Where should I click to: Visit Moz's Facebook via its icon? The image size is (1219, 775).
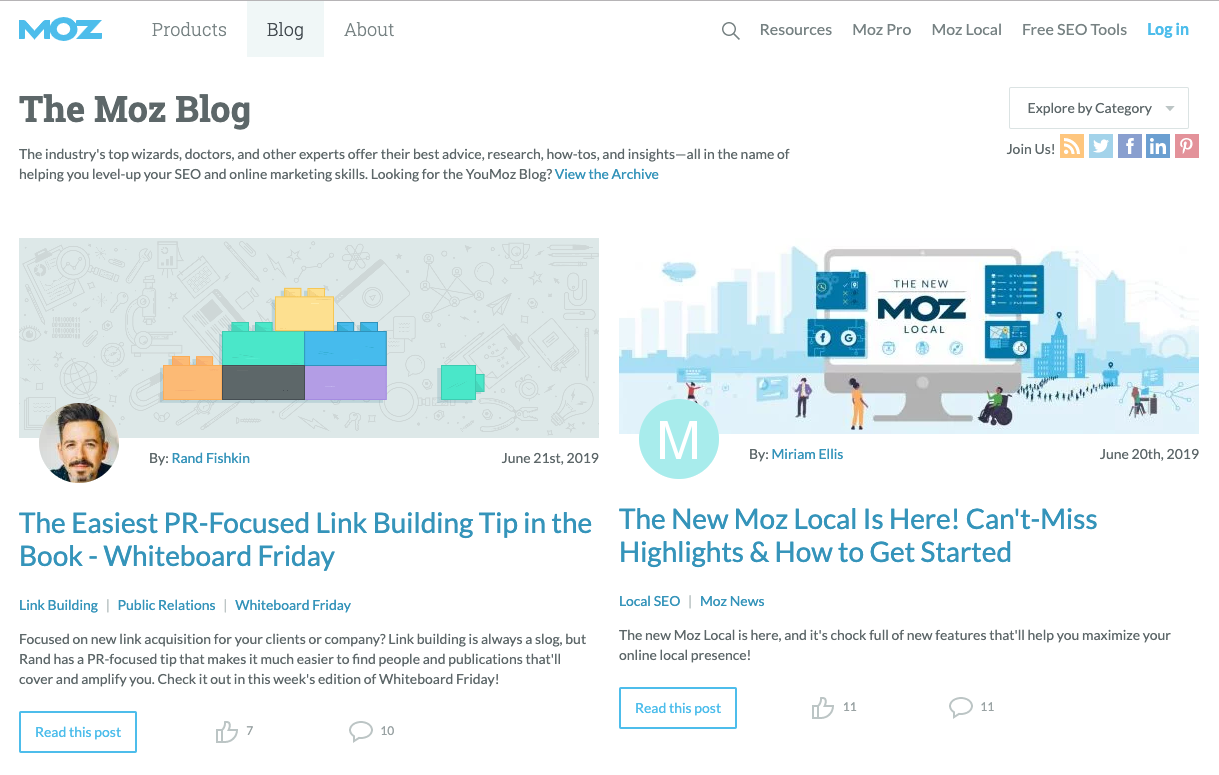click(x=1129, y=146)
